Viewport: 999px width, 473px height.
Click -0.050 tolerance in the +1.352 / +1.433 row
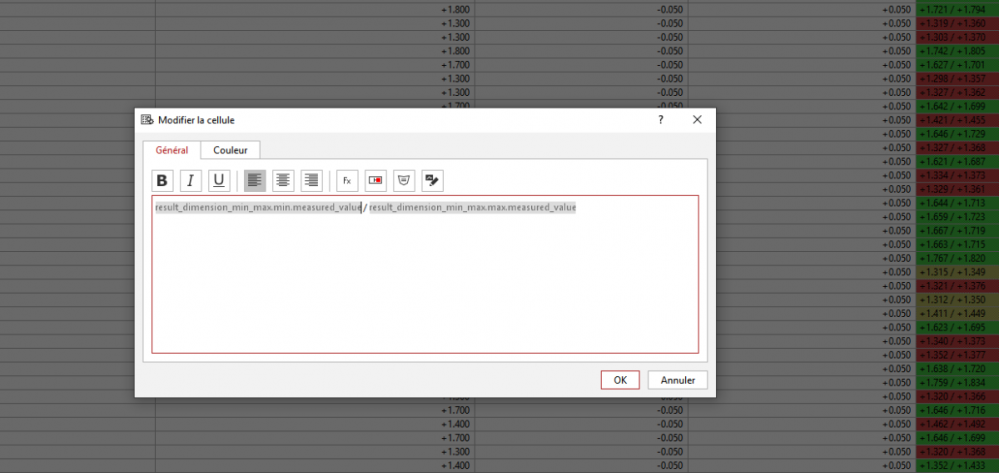click(x=670, y=465)
